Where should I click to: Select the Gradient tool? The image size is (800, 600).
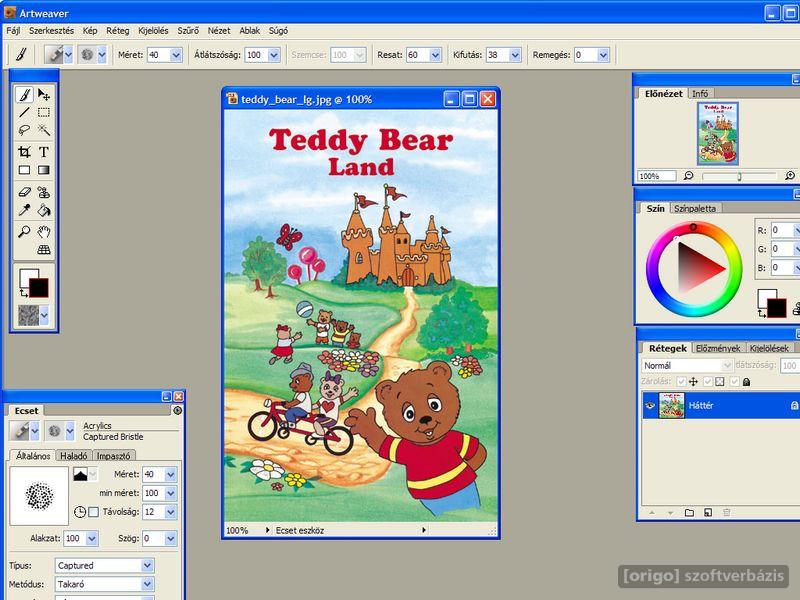click(44, 170)
